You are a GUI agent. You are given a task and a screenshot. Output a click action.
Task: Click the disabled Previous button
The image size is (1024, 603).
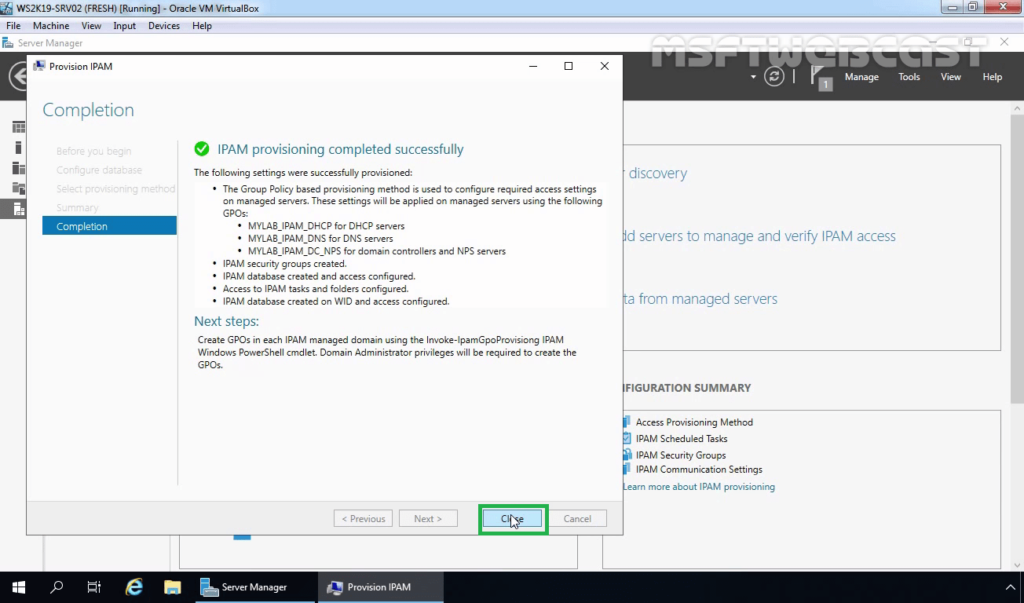point(363,519)
